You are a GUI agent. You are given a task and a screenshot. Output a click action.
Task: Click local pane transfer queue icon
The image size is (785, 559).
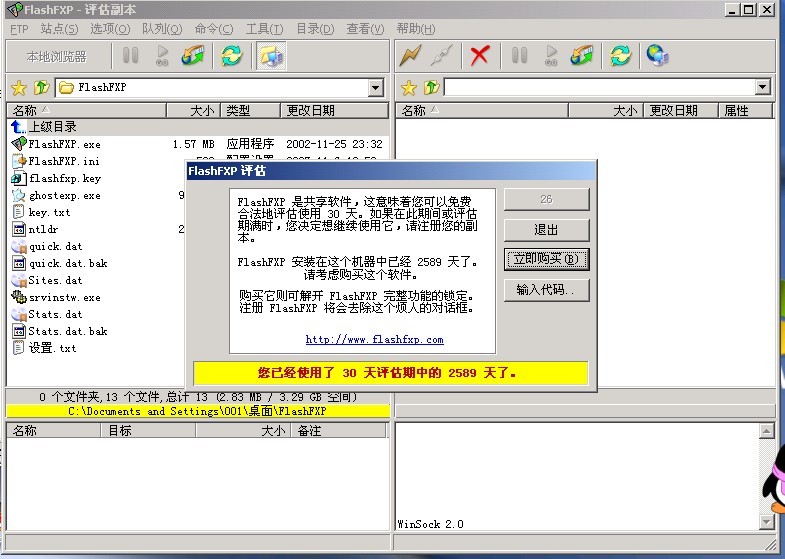(193, 56)
